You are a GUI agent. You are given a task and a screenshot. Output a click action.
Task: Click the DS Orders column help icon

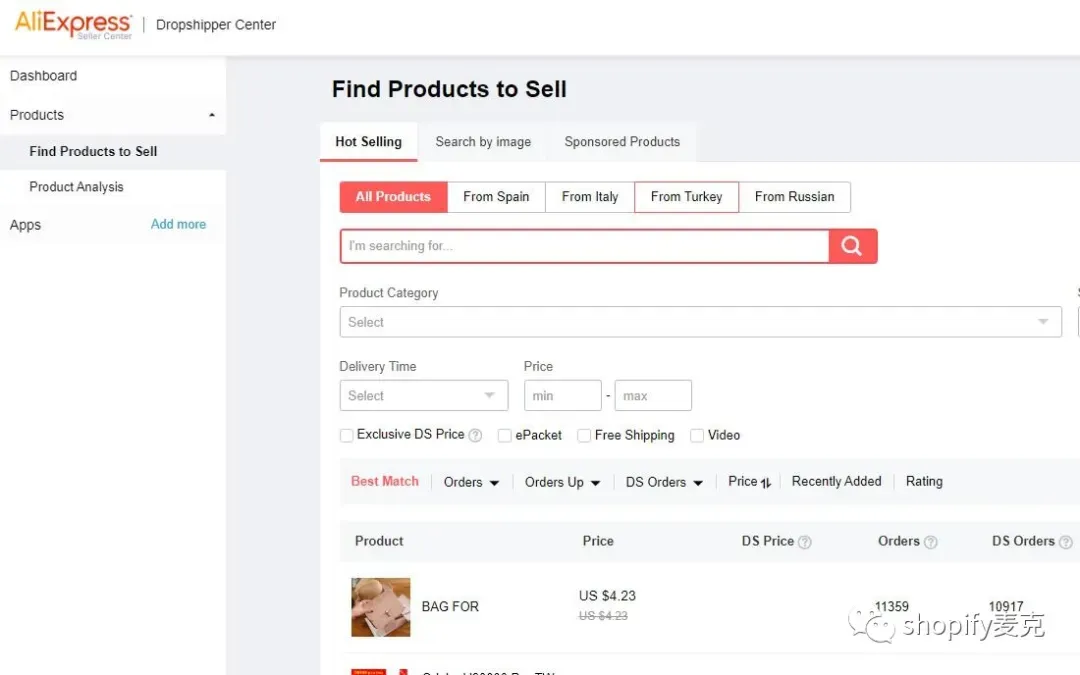1066,542
